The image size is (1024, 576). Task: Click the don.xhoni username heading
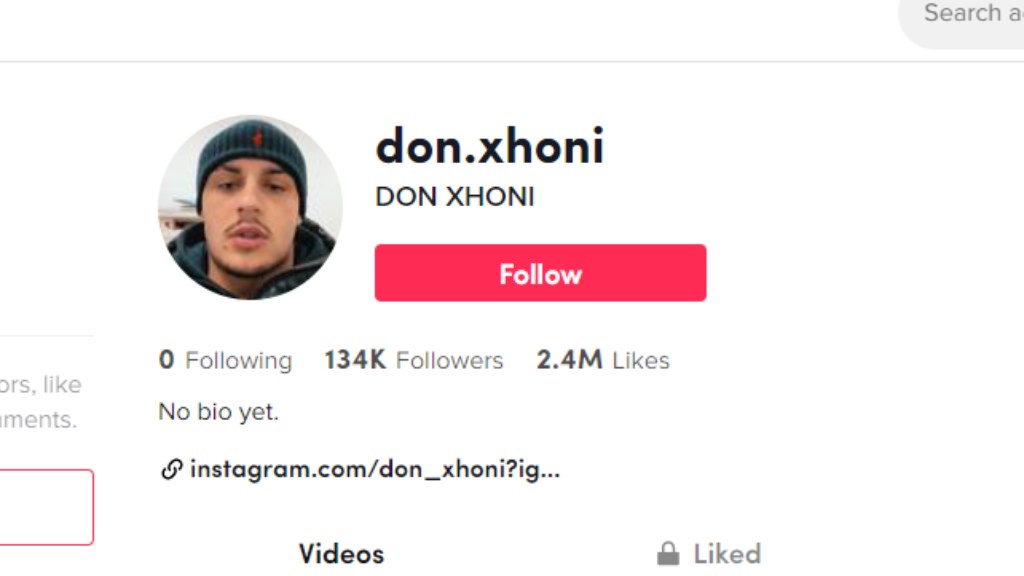click(x=490, y=146)
